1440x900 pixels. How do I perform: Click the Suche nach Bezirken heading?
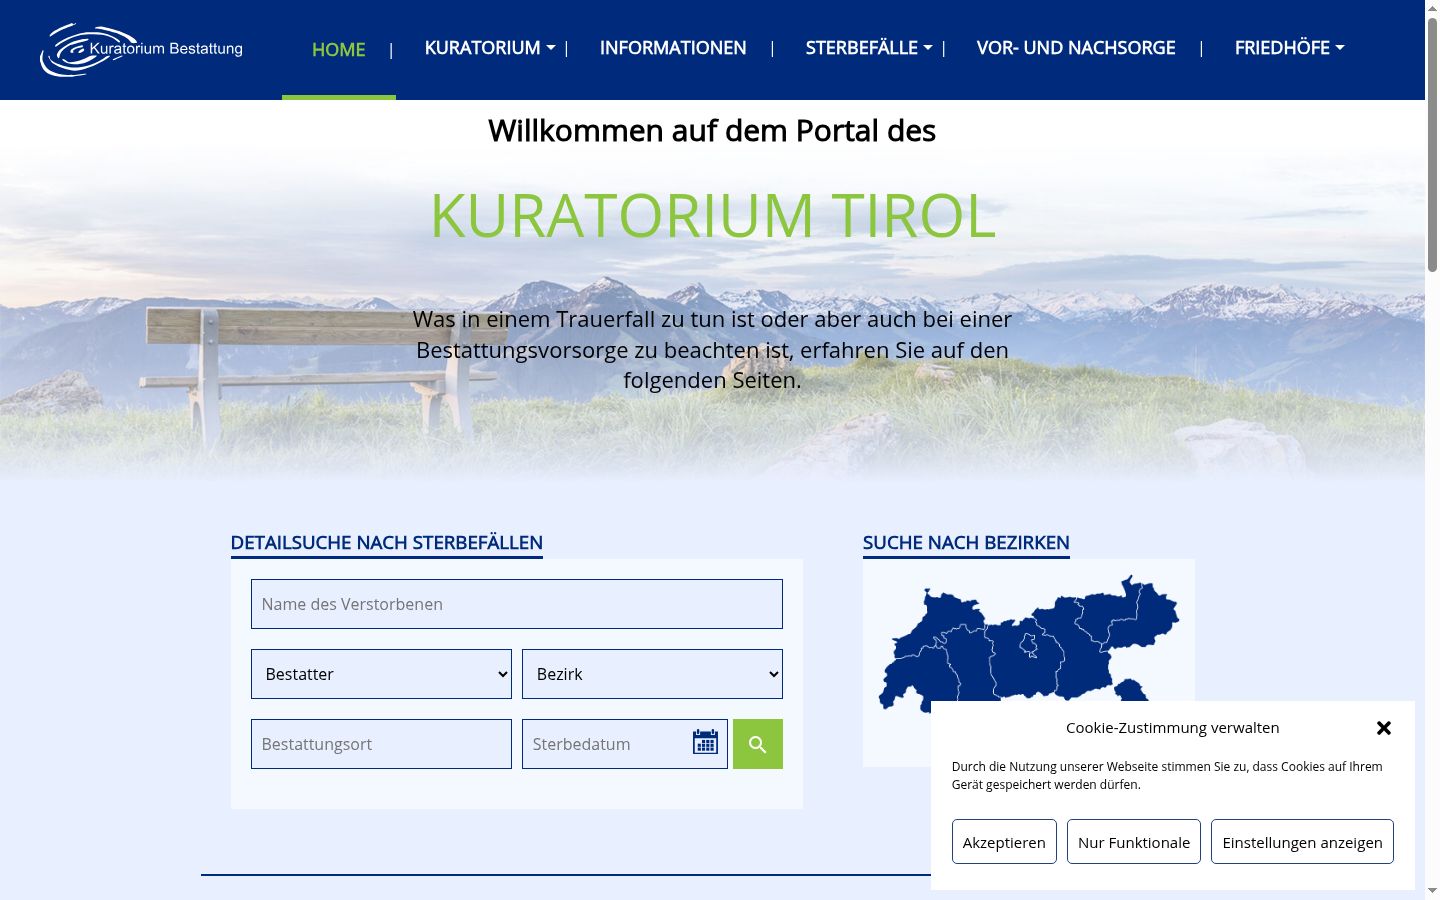coord(966,543)
